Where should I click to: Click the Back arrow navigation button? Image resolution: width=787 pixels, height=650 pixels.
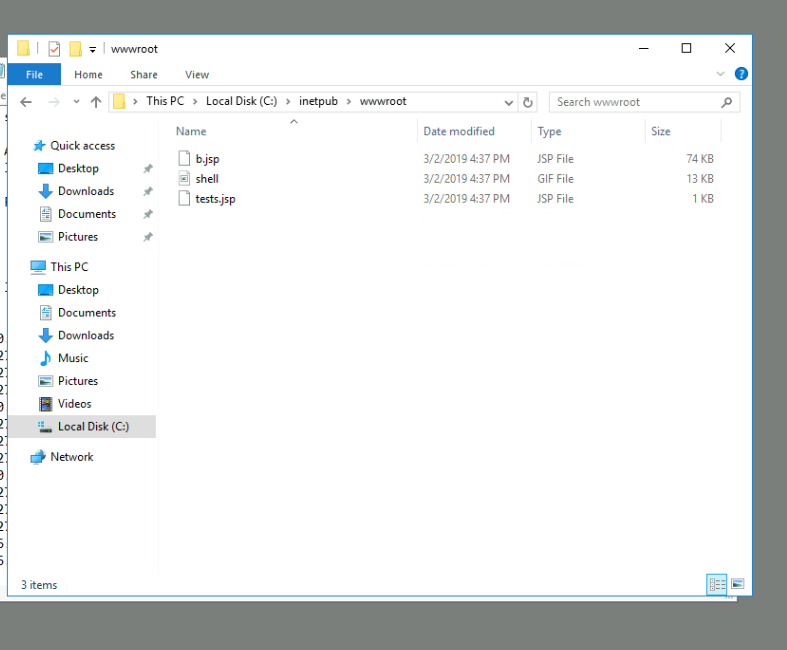(26, 102)
